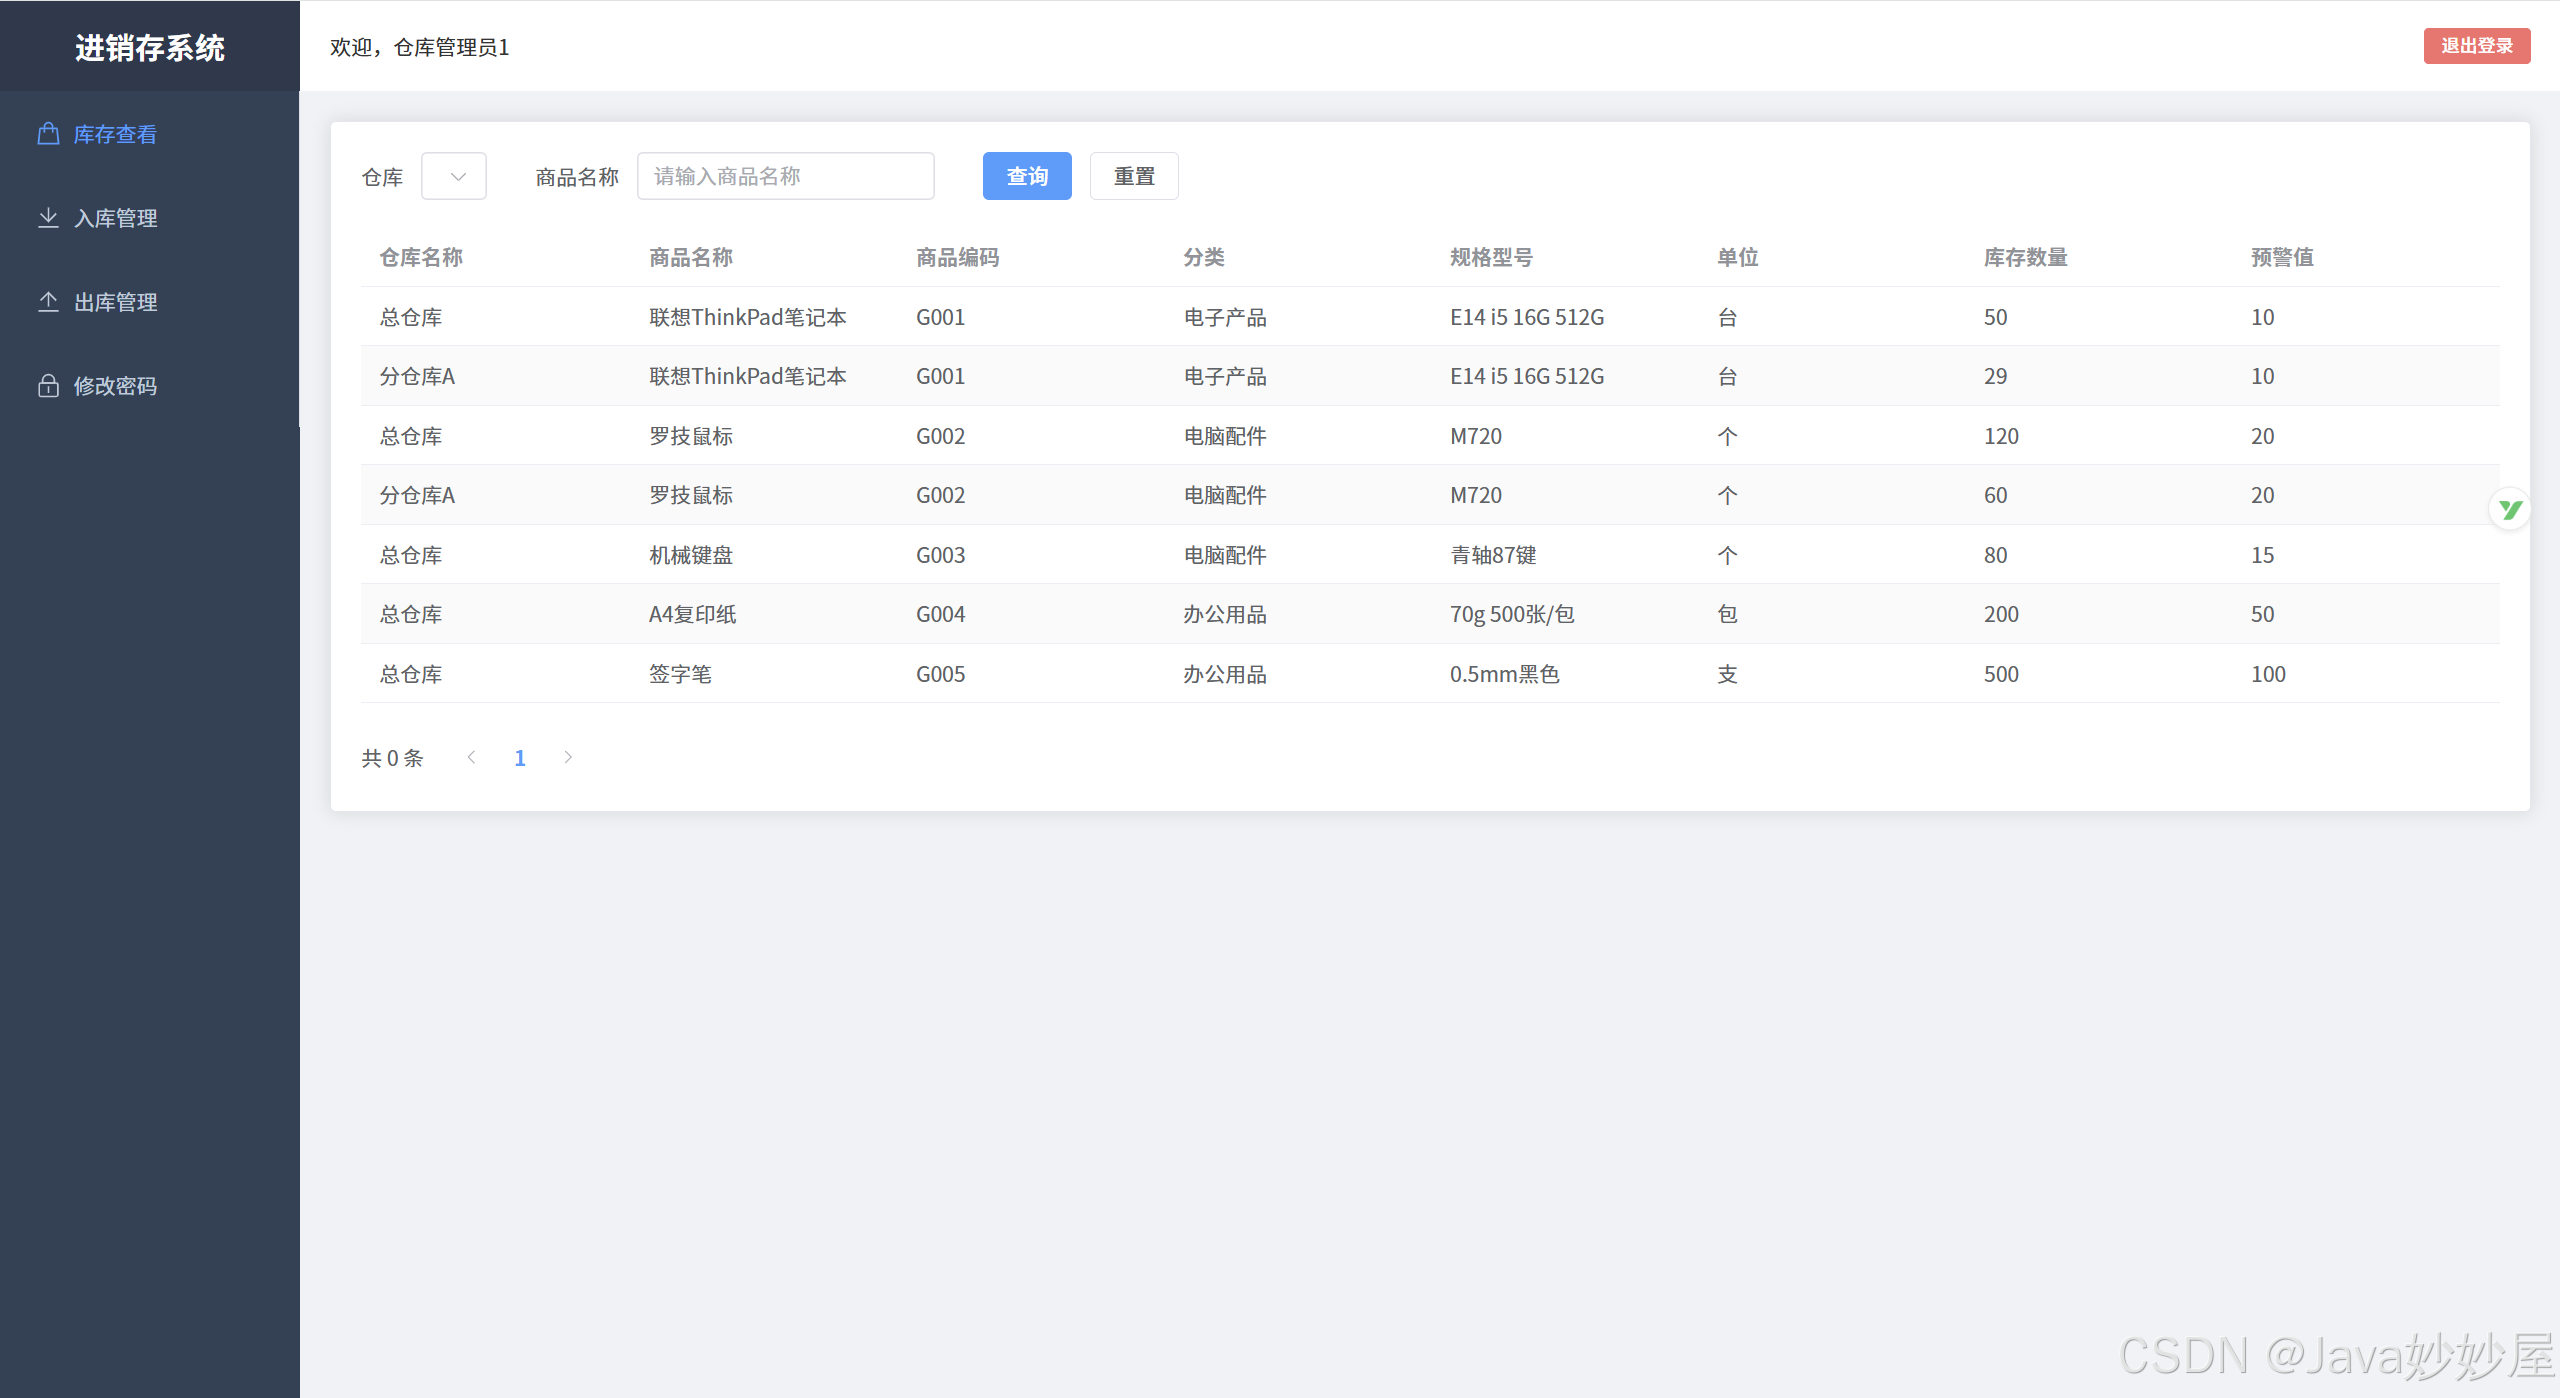Click unit 包 in A4复印纸 row
Screen dimensions: 2560x1398
1727,614
